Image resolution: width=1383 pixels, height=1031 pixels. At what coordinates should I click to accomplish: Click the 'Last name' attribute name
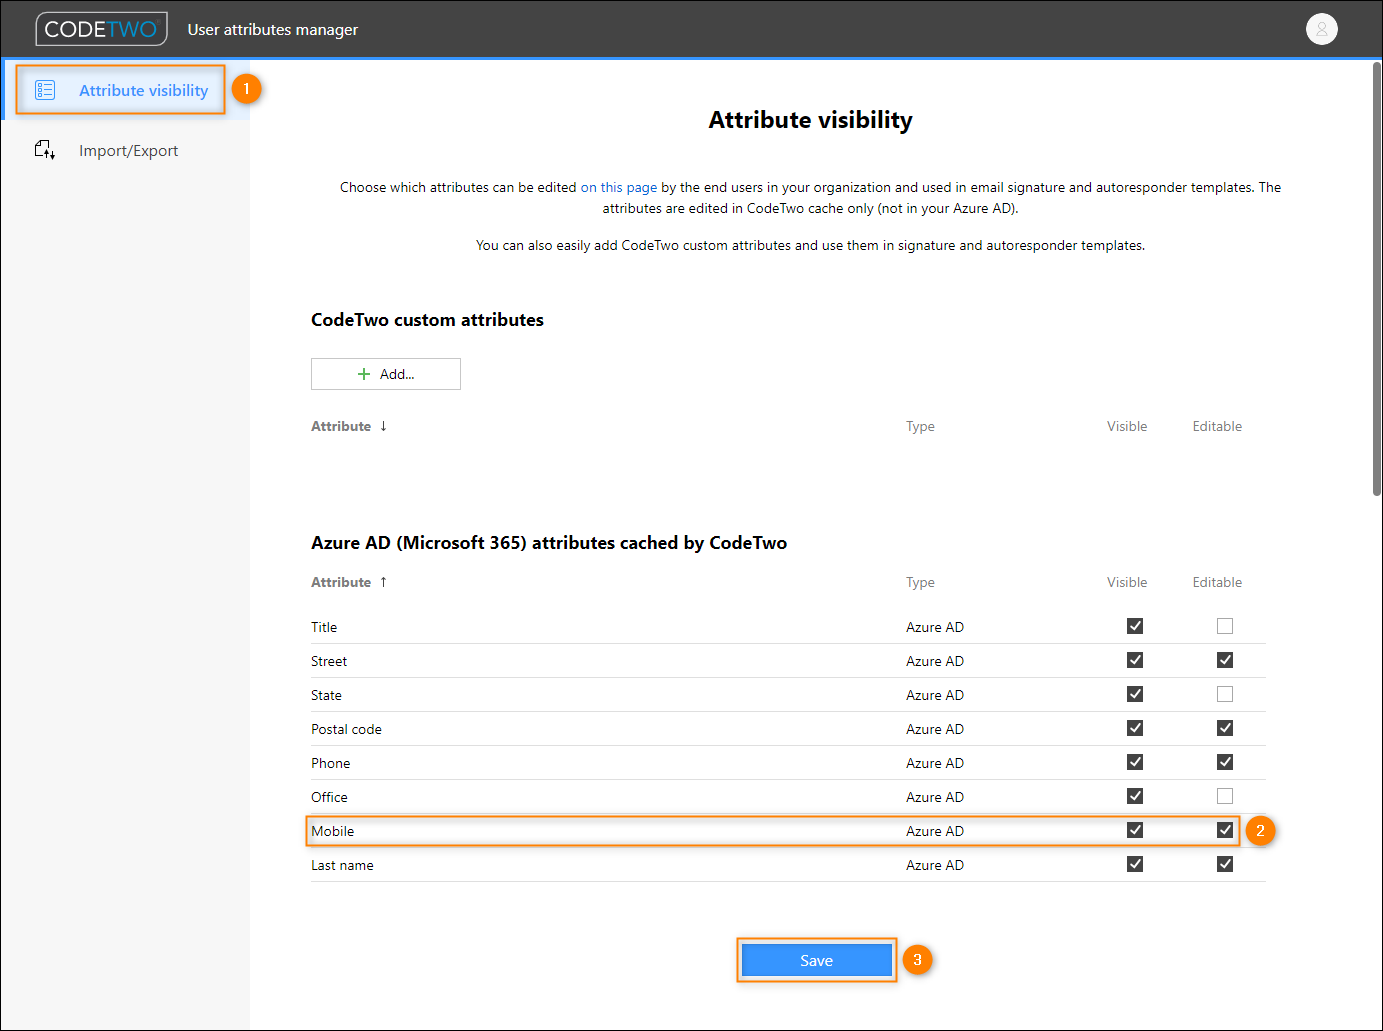342,865
